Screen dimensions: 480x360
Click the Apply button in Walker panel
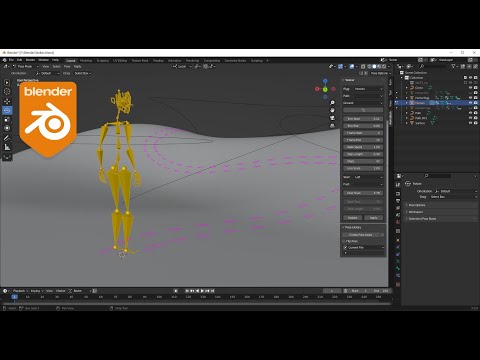(x=373, y=218)
